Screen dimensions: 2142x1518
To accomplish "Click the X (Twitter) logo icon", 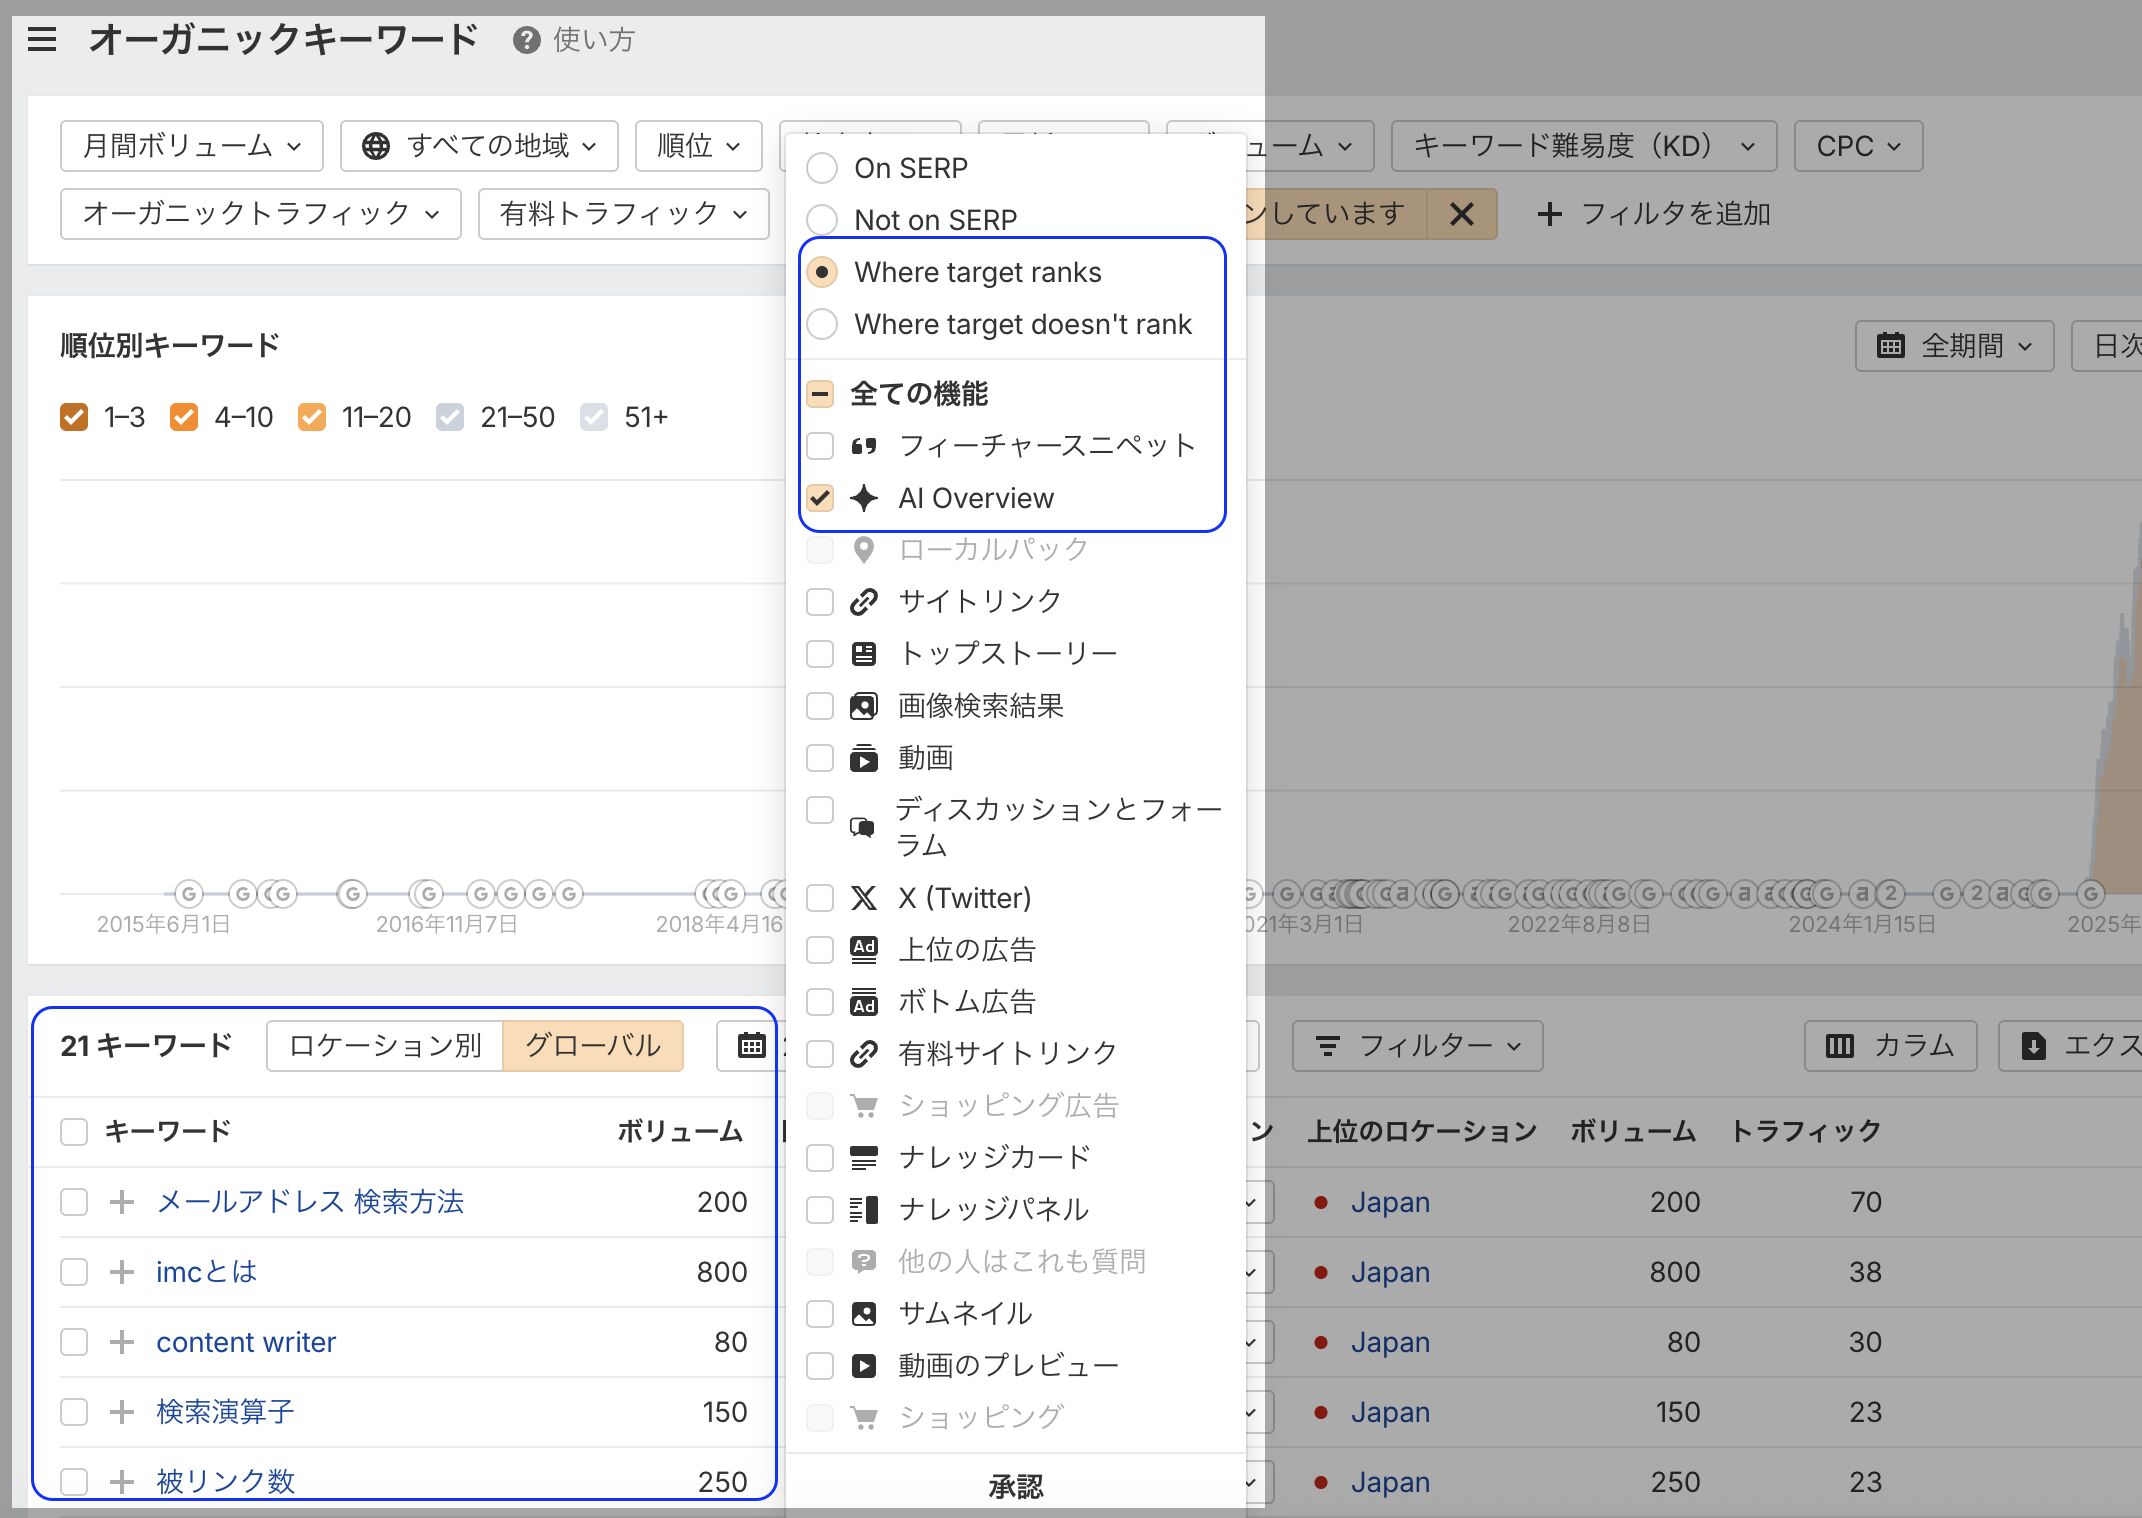I will point(864,898).
